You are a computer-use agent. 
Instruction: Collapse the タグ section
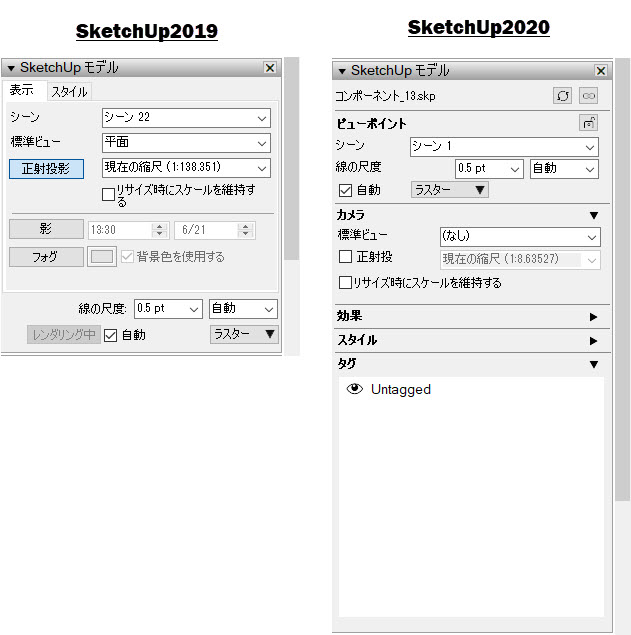594,364
